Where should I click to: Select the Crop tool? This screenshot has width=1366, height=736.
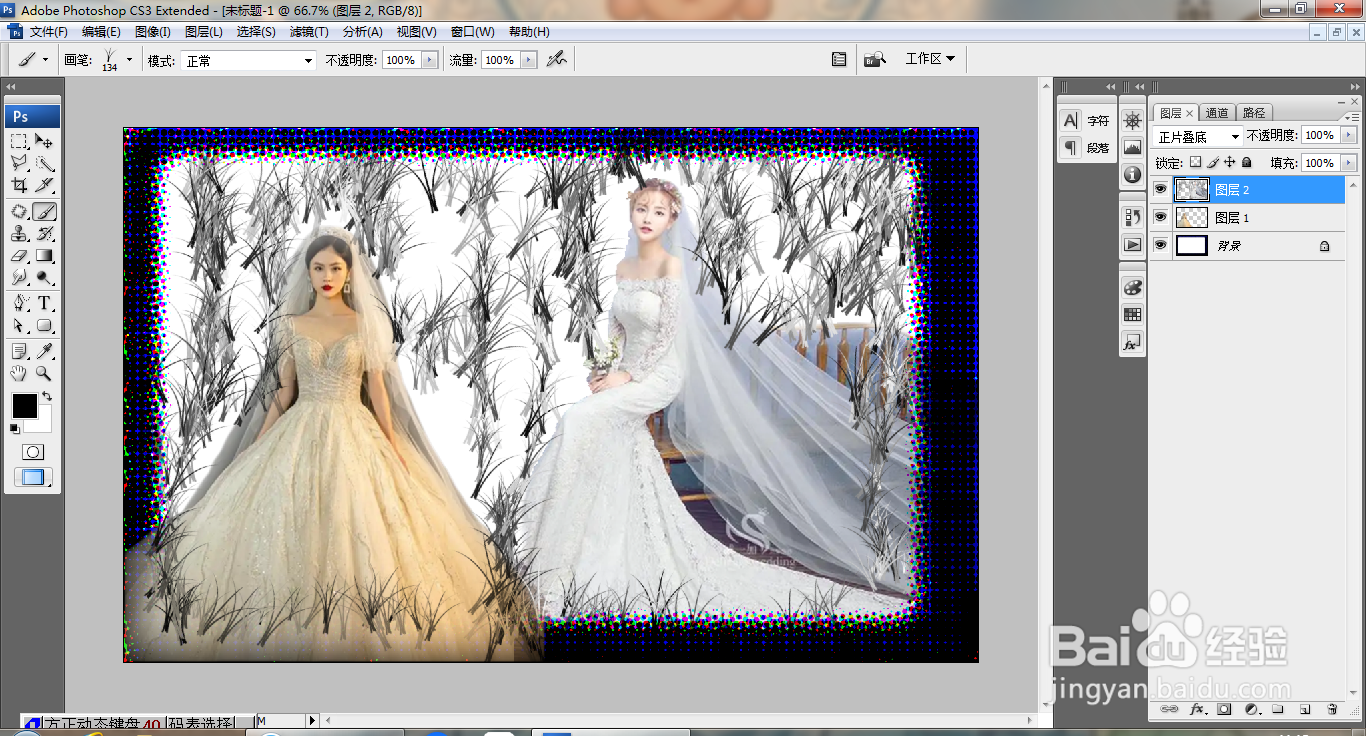point(19,185)
